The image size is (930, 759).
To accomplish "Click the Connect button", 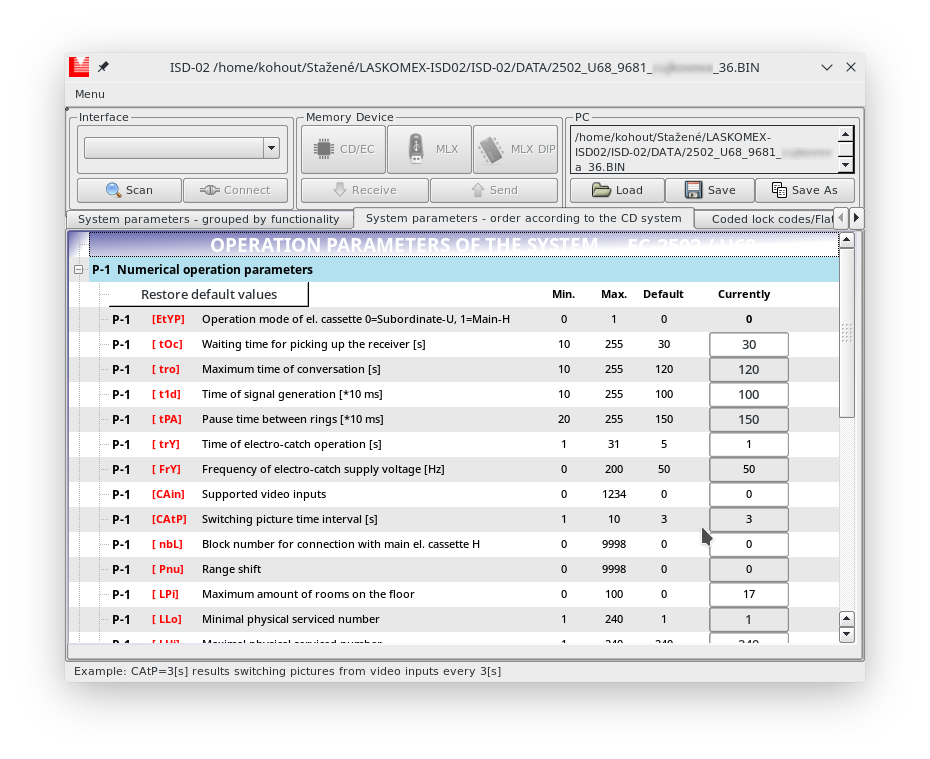I will click(x=235, y=190).
